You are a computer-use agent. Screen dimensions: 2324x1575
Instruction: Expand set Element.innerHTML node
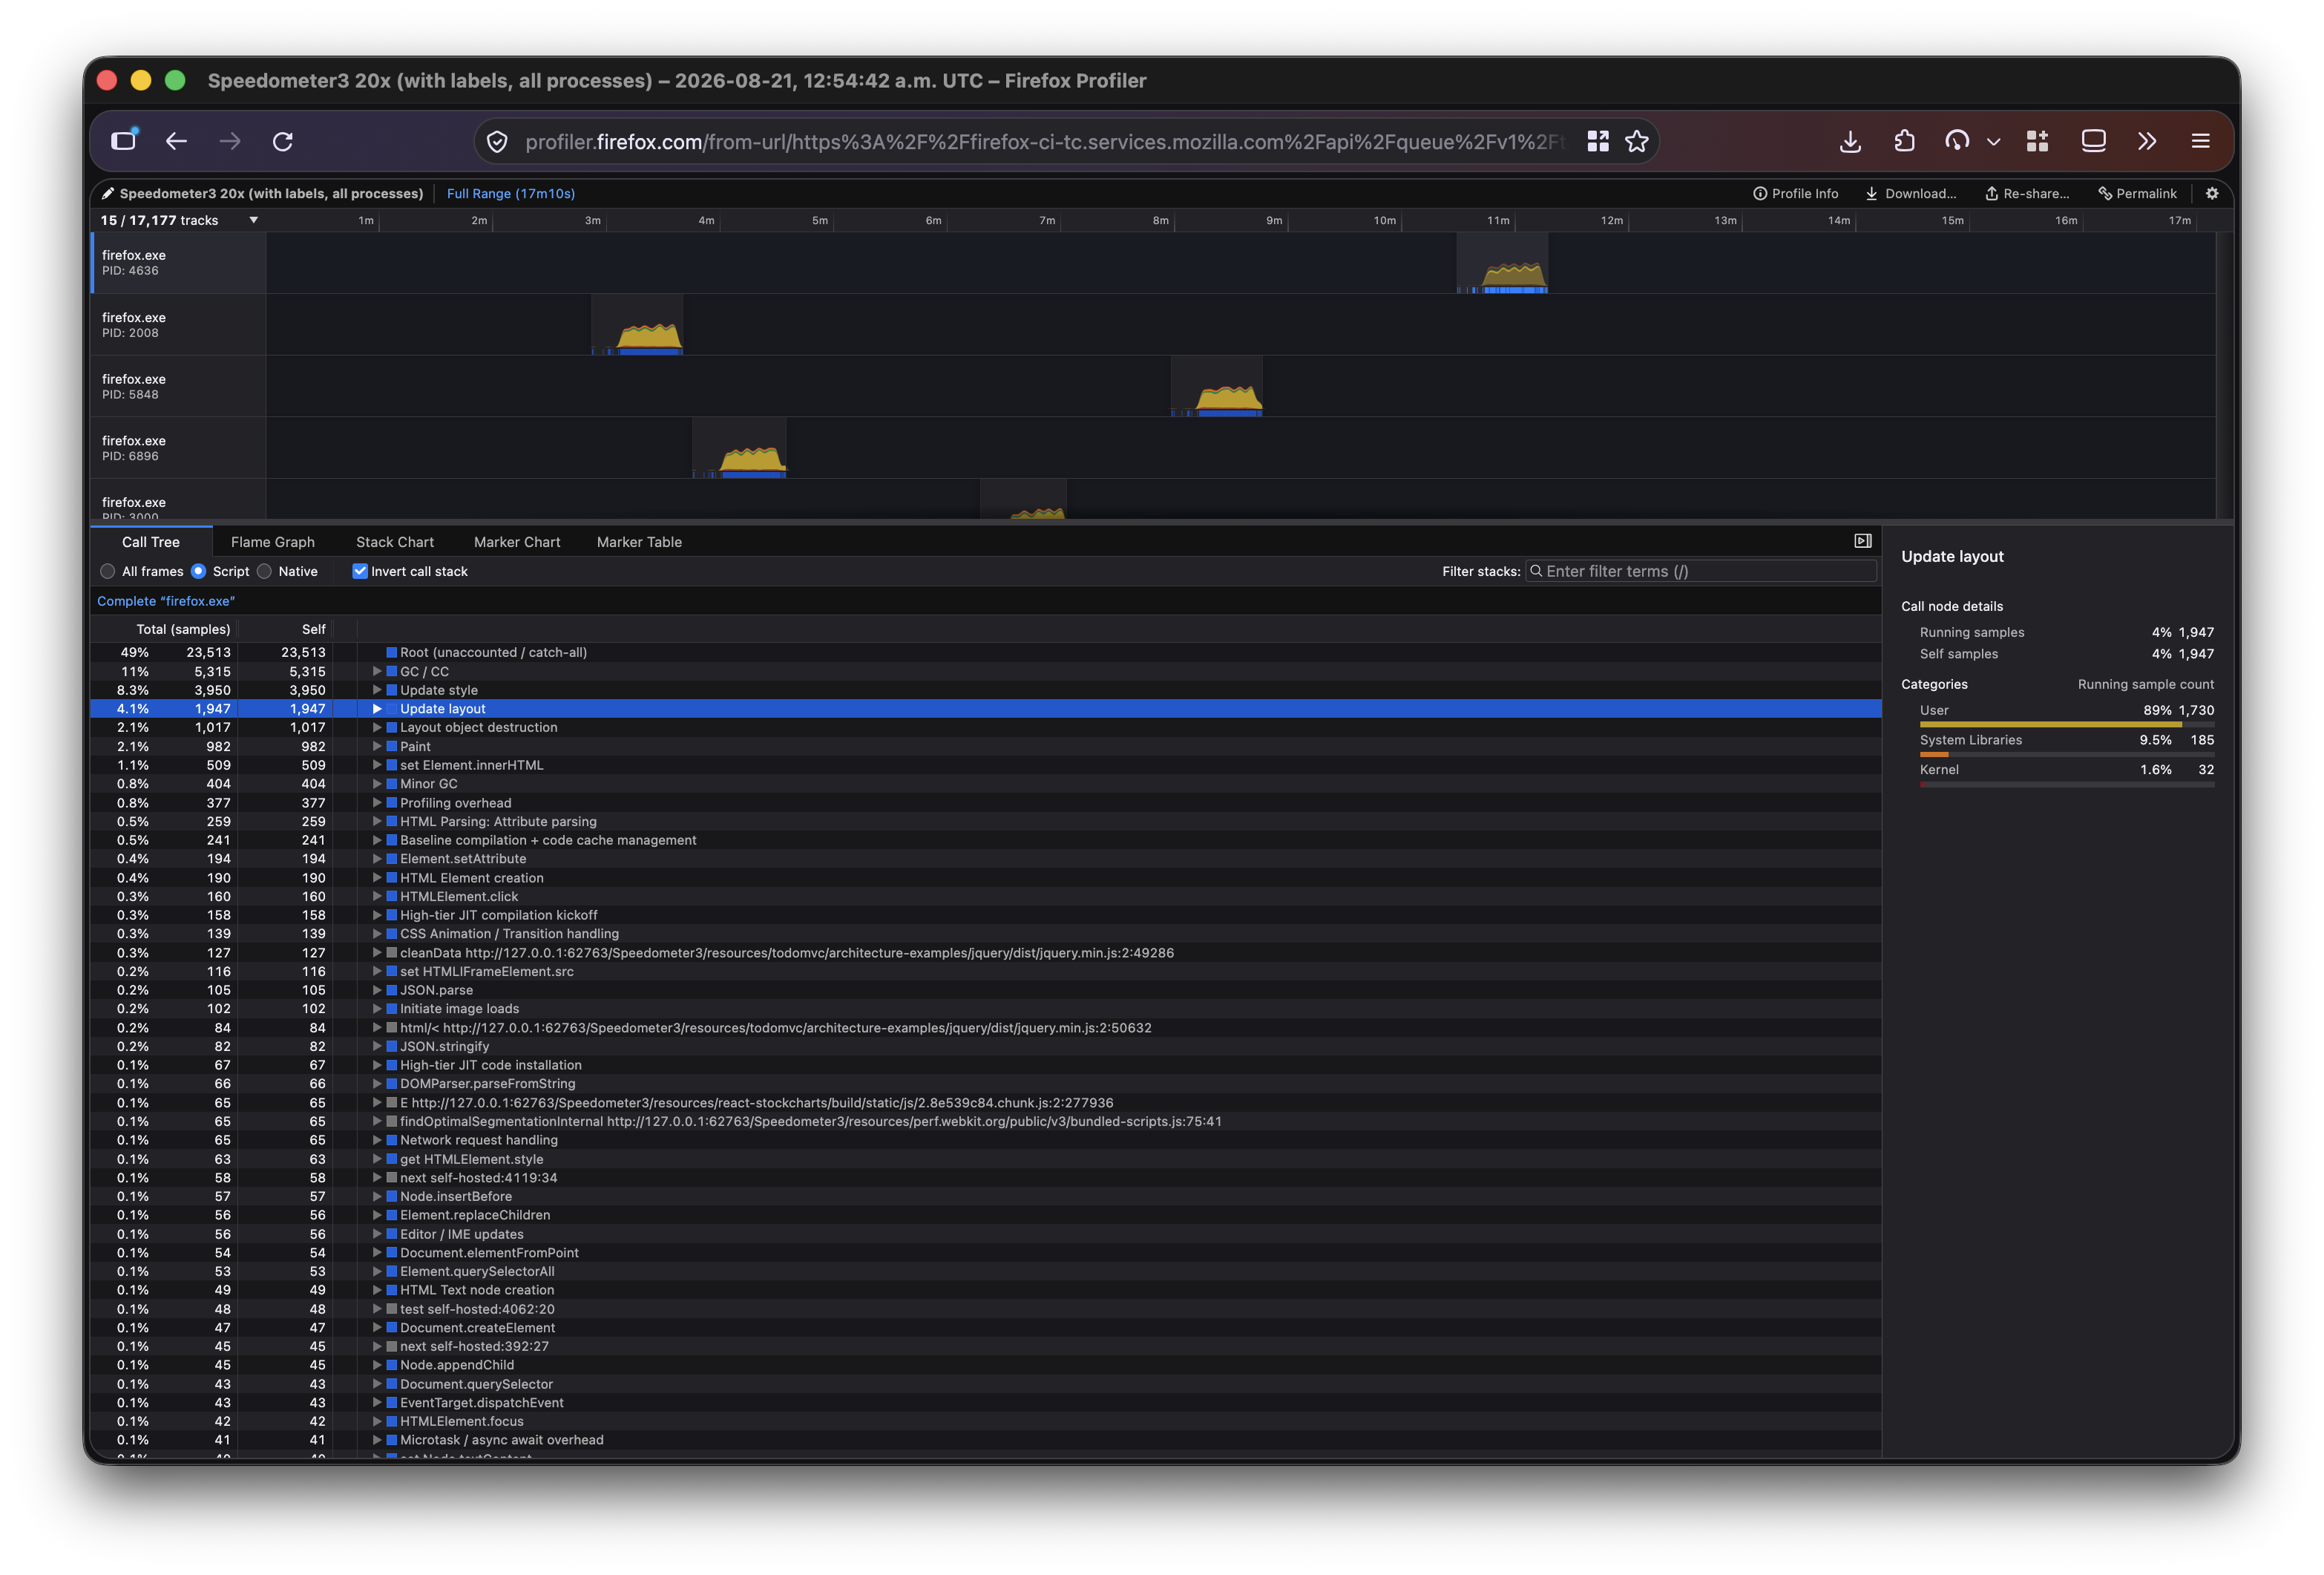(377, 765)
